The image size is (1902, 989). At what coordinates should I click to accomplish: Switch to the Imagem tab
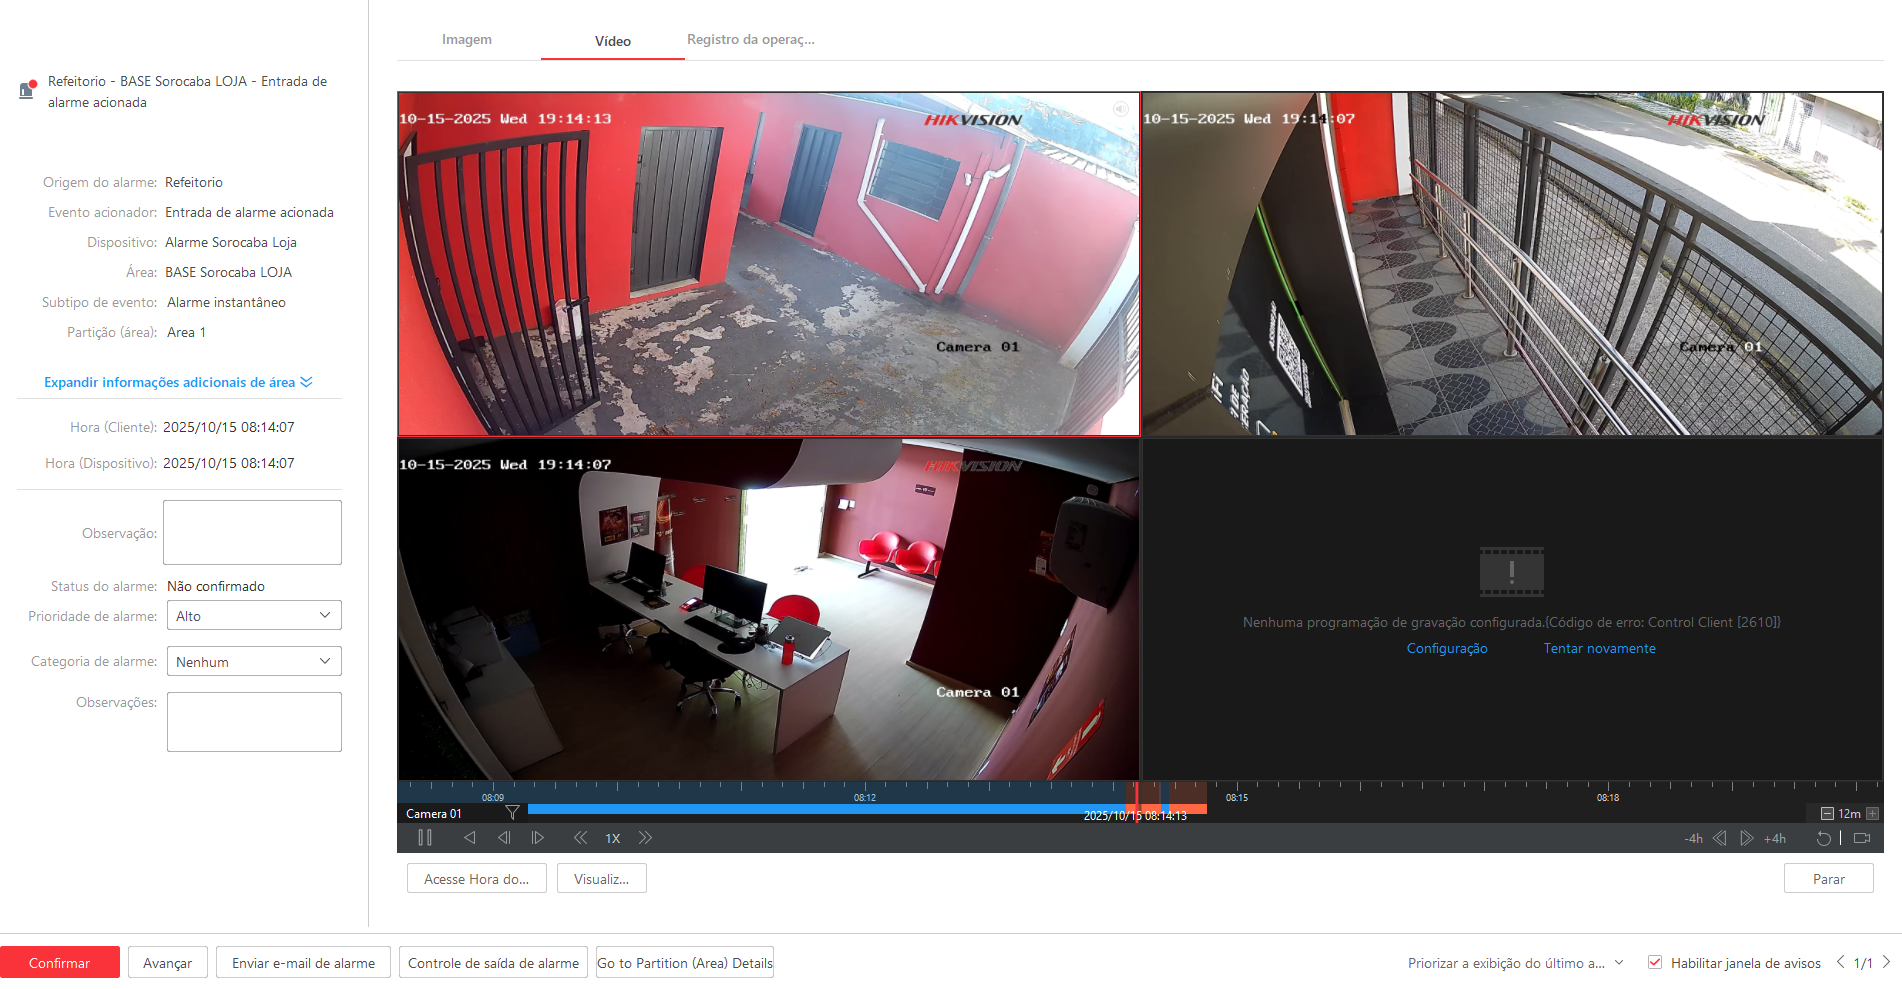pyautogui.click(x=467, y=40)
